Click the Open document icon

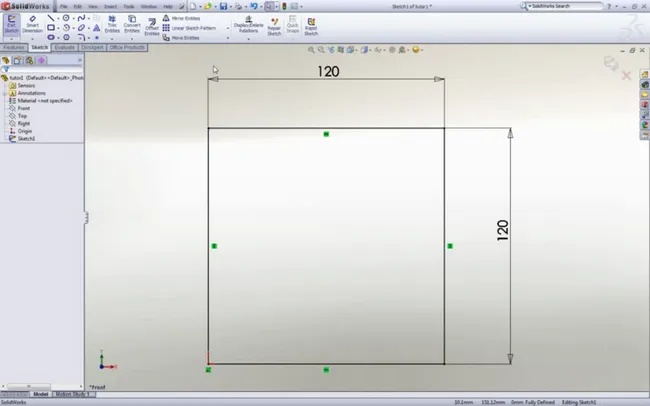[208, 6]
